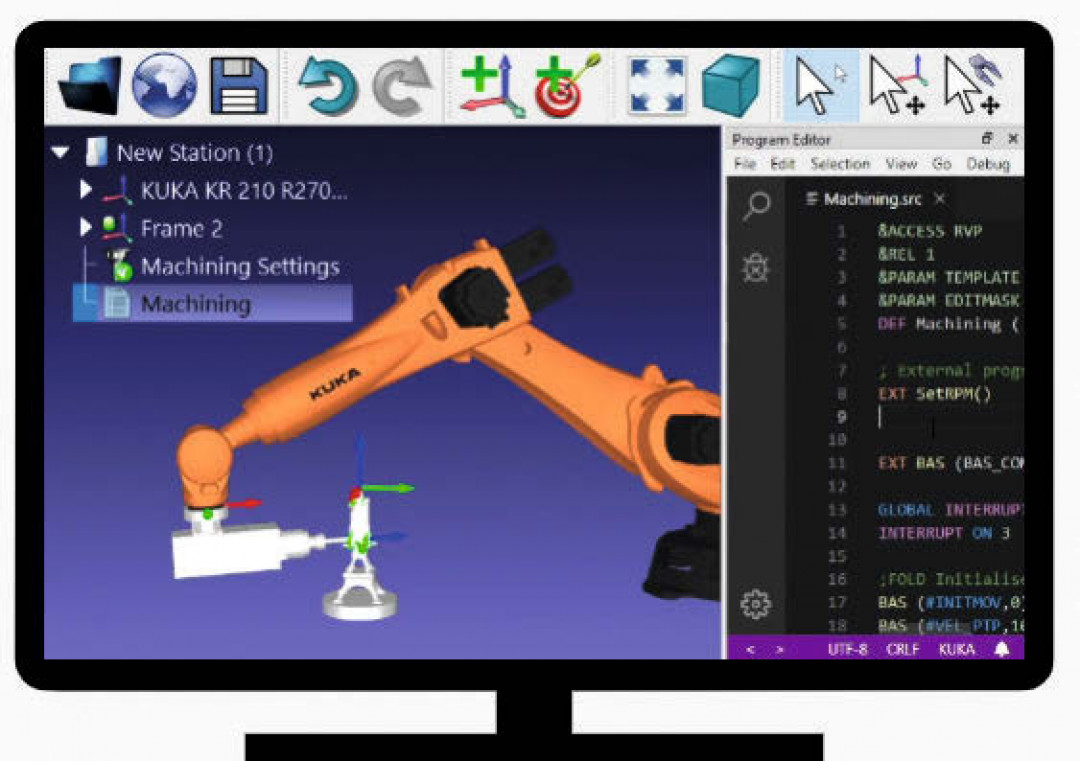Image resolution: width=1080 pixels, height=761 pixels.
Task: Open file with the folder icon
Action: 90,85
